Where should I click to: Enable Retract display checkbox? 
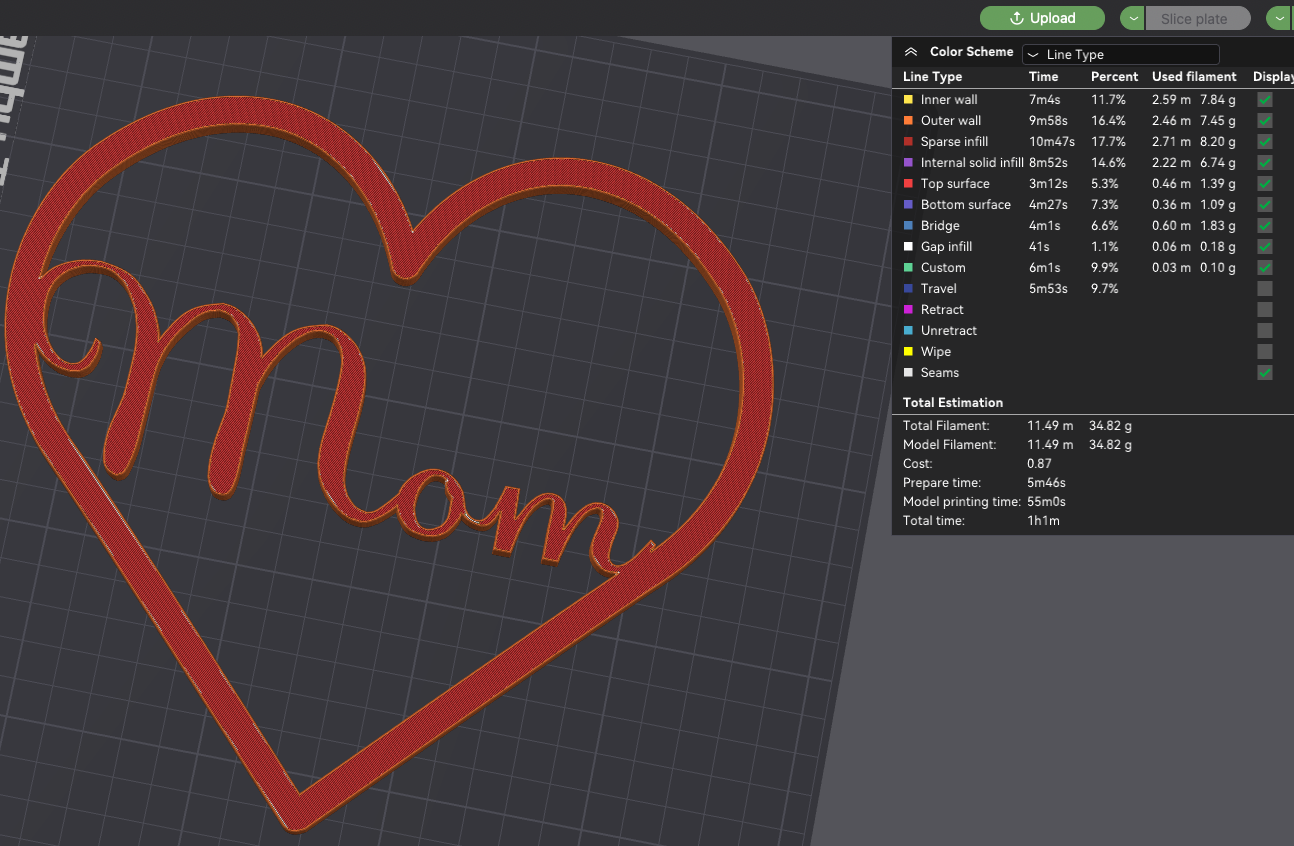click(1265, 310)
